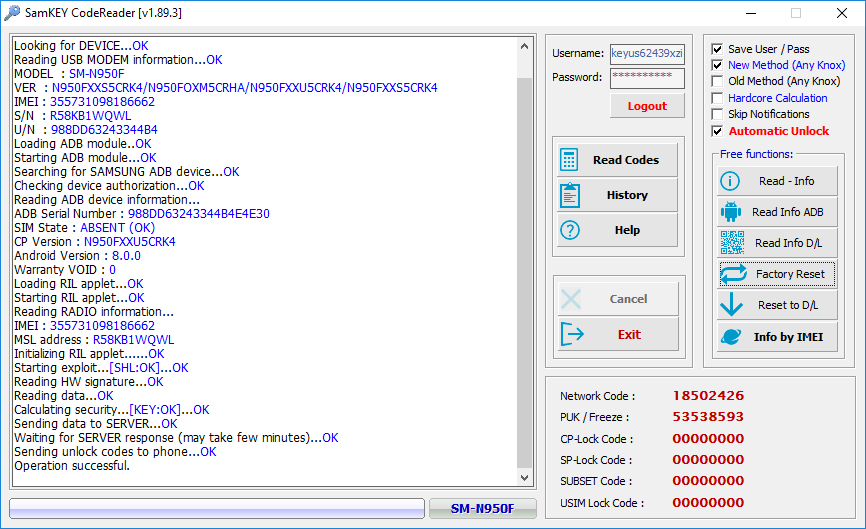Click Network Code value 18502426
The height and width of the screenshot is (529, 866).
[708, 396]
